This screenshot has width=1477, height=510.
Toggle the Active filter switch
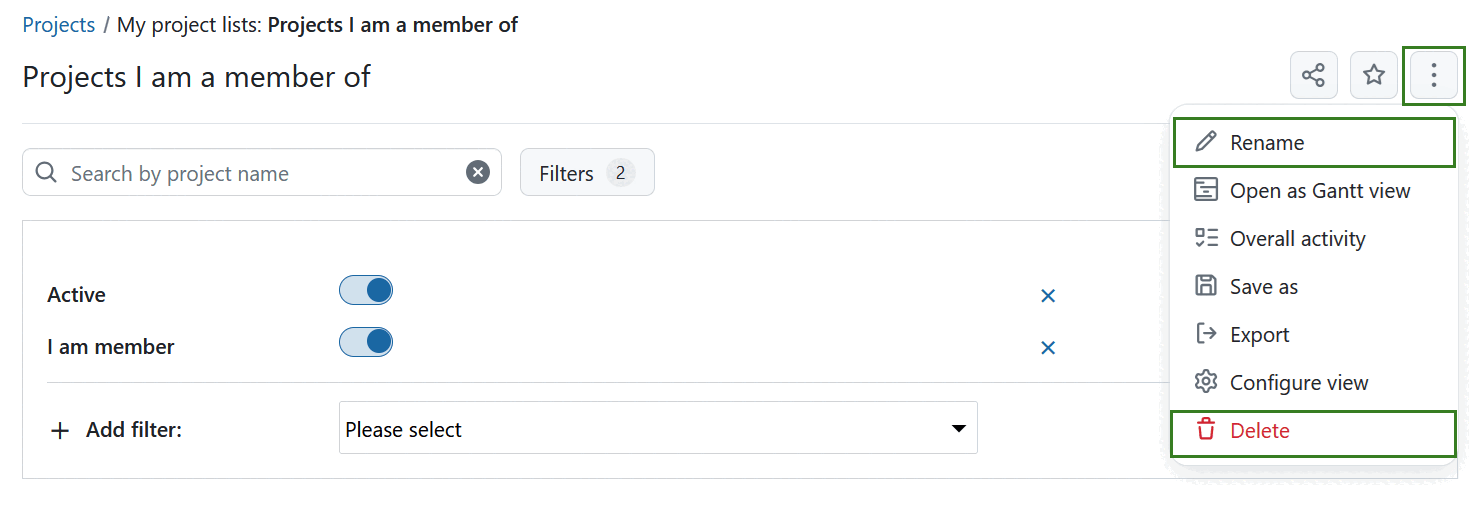point(366,291)
